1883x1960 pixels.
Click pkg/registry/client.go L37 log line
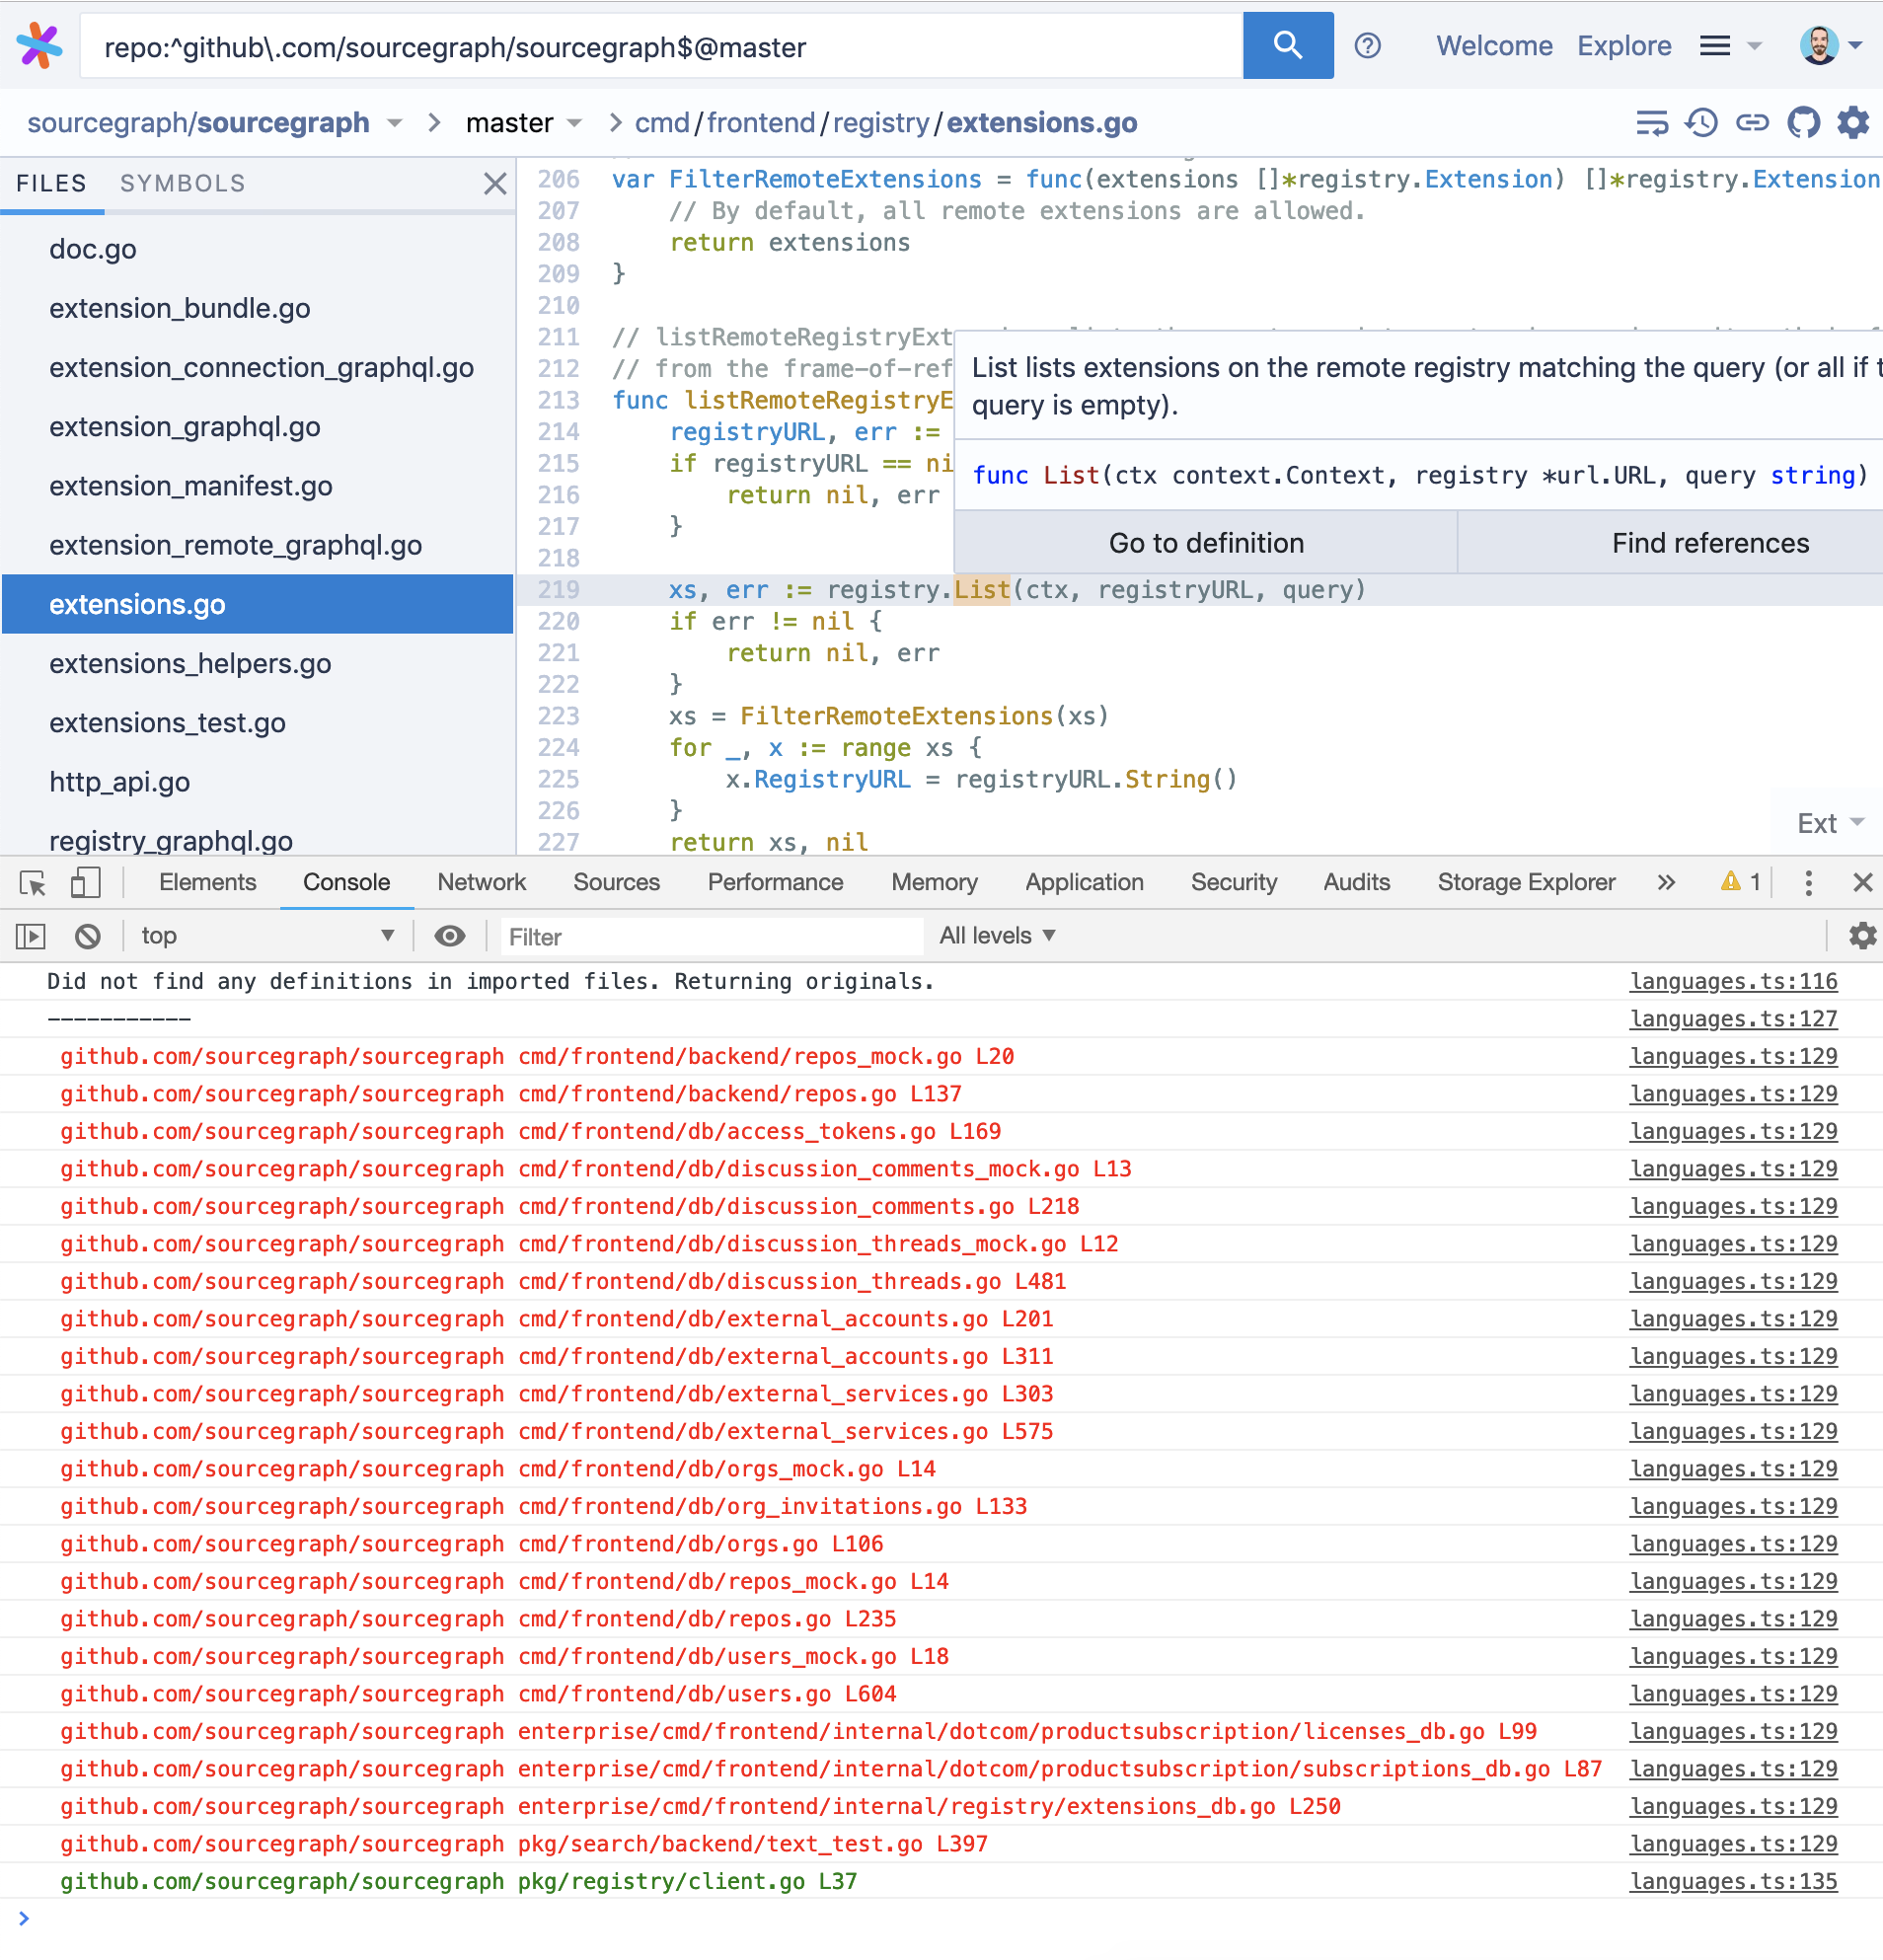coord(458,1882)
